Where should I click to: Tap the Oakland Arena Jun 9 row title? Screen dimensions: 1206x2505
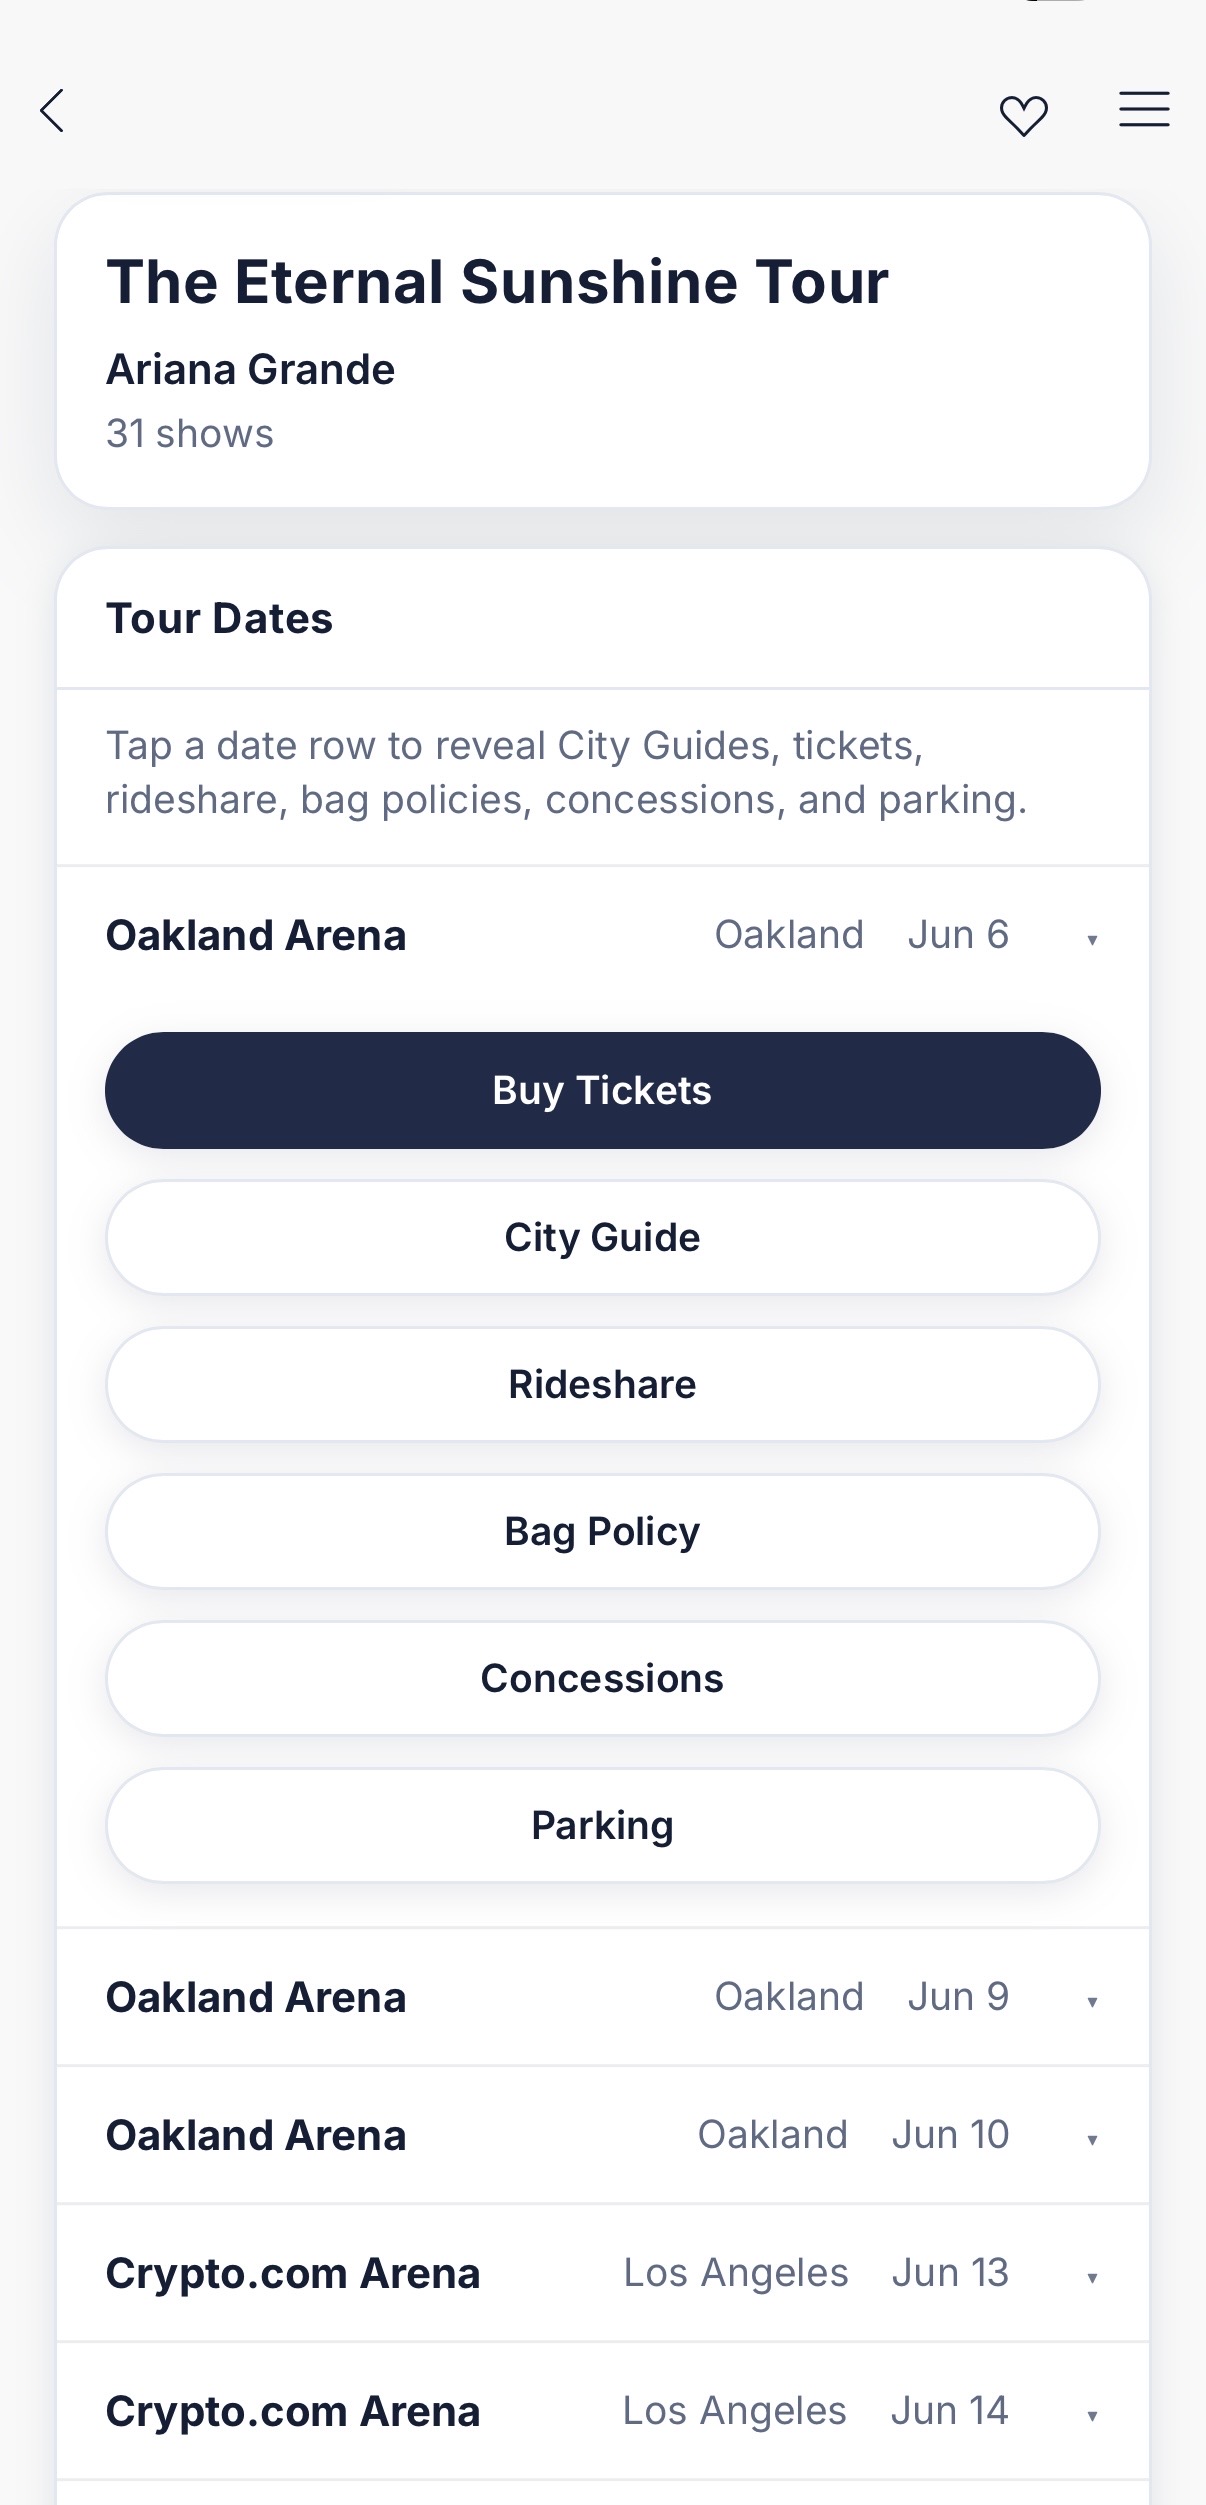tap(256, 1997)
